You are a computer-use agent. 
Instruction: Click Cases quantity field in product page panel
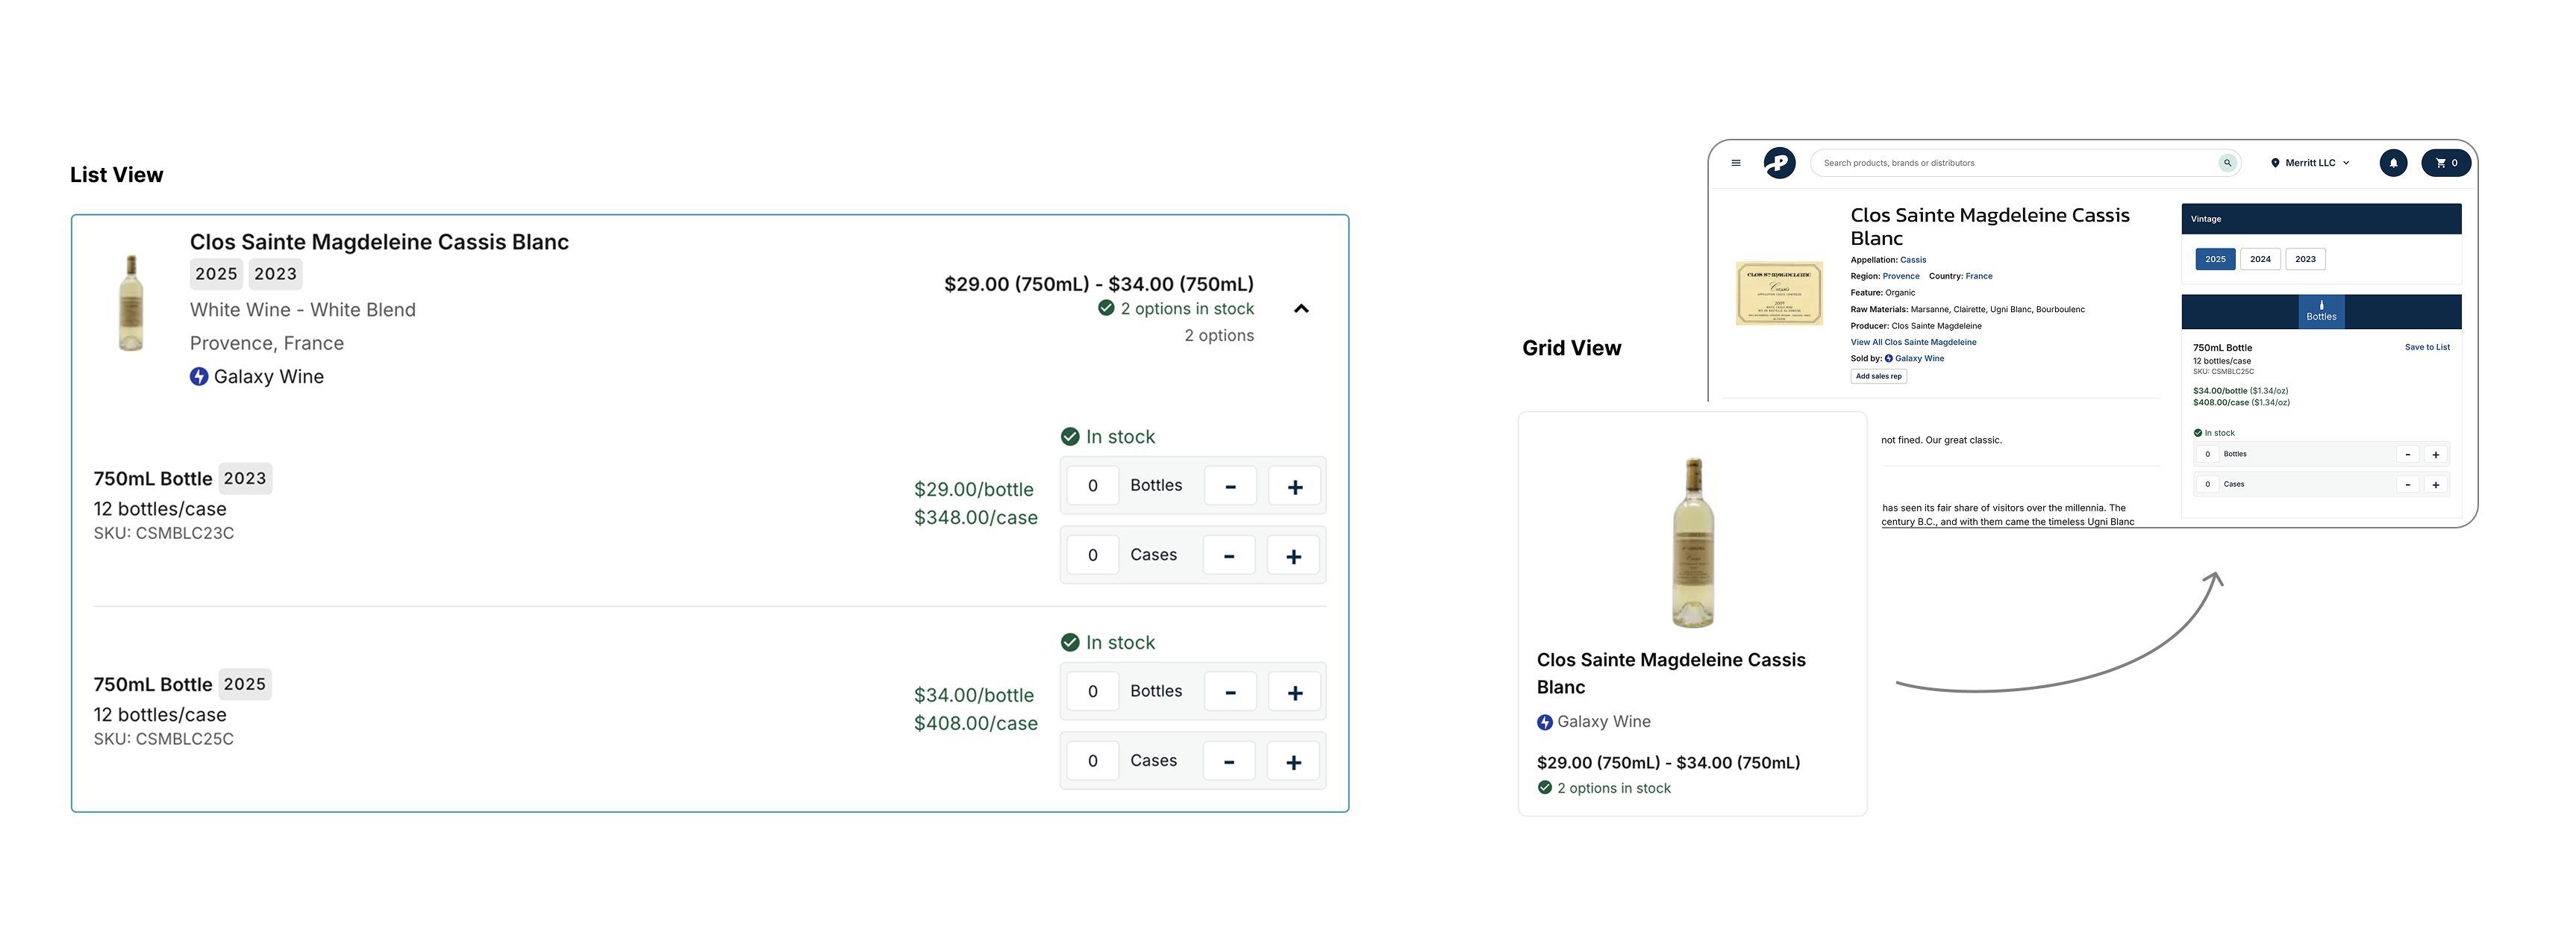pyautogui.click(x=2207, y=484)
